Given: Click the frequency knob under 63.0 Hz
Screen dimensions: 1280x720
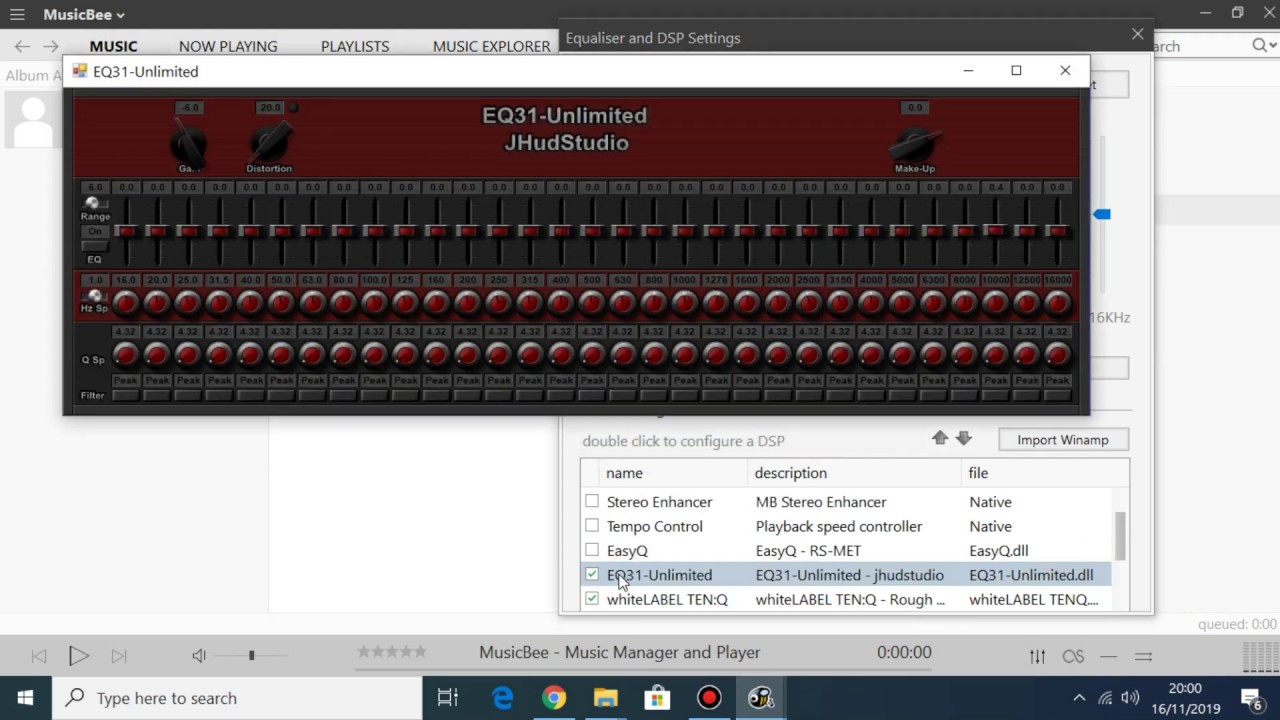Looking at the screenshot, I should [312, 303].
